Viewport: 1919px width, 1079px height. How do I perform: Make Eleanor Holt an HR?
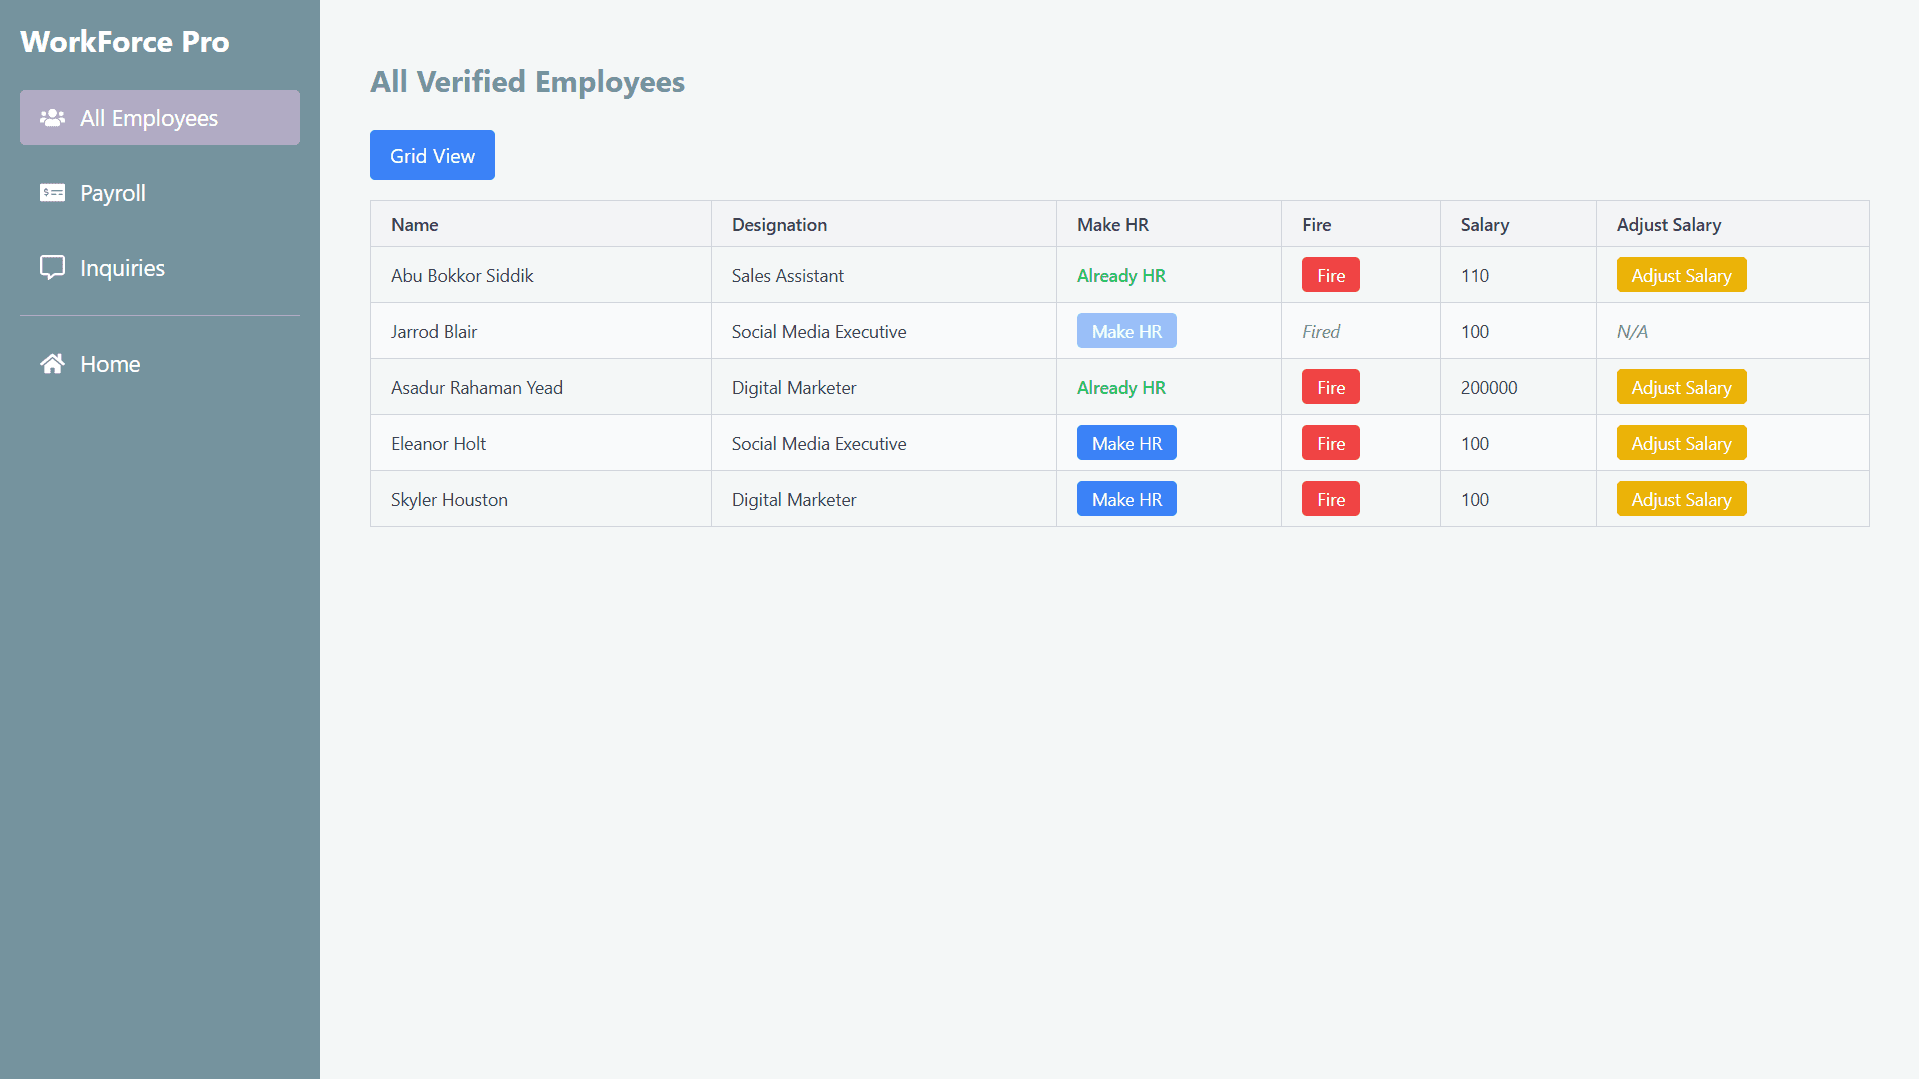click(1126, 442)
